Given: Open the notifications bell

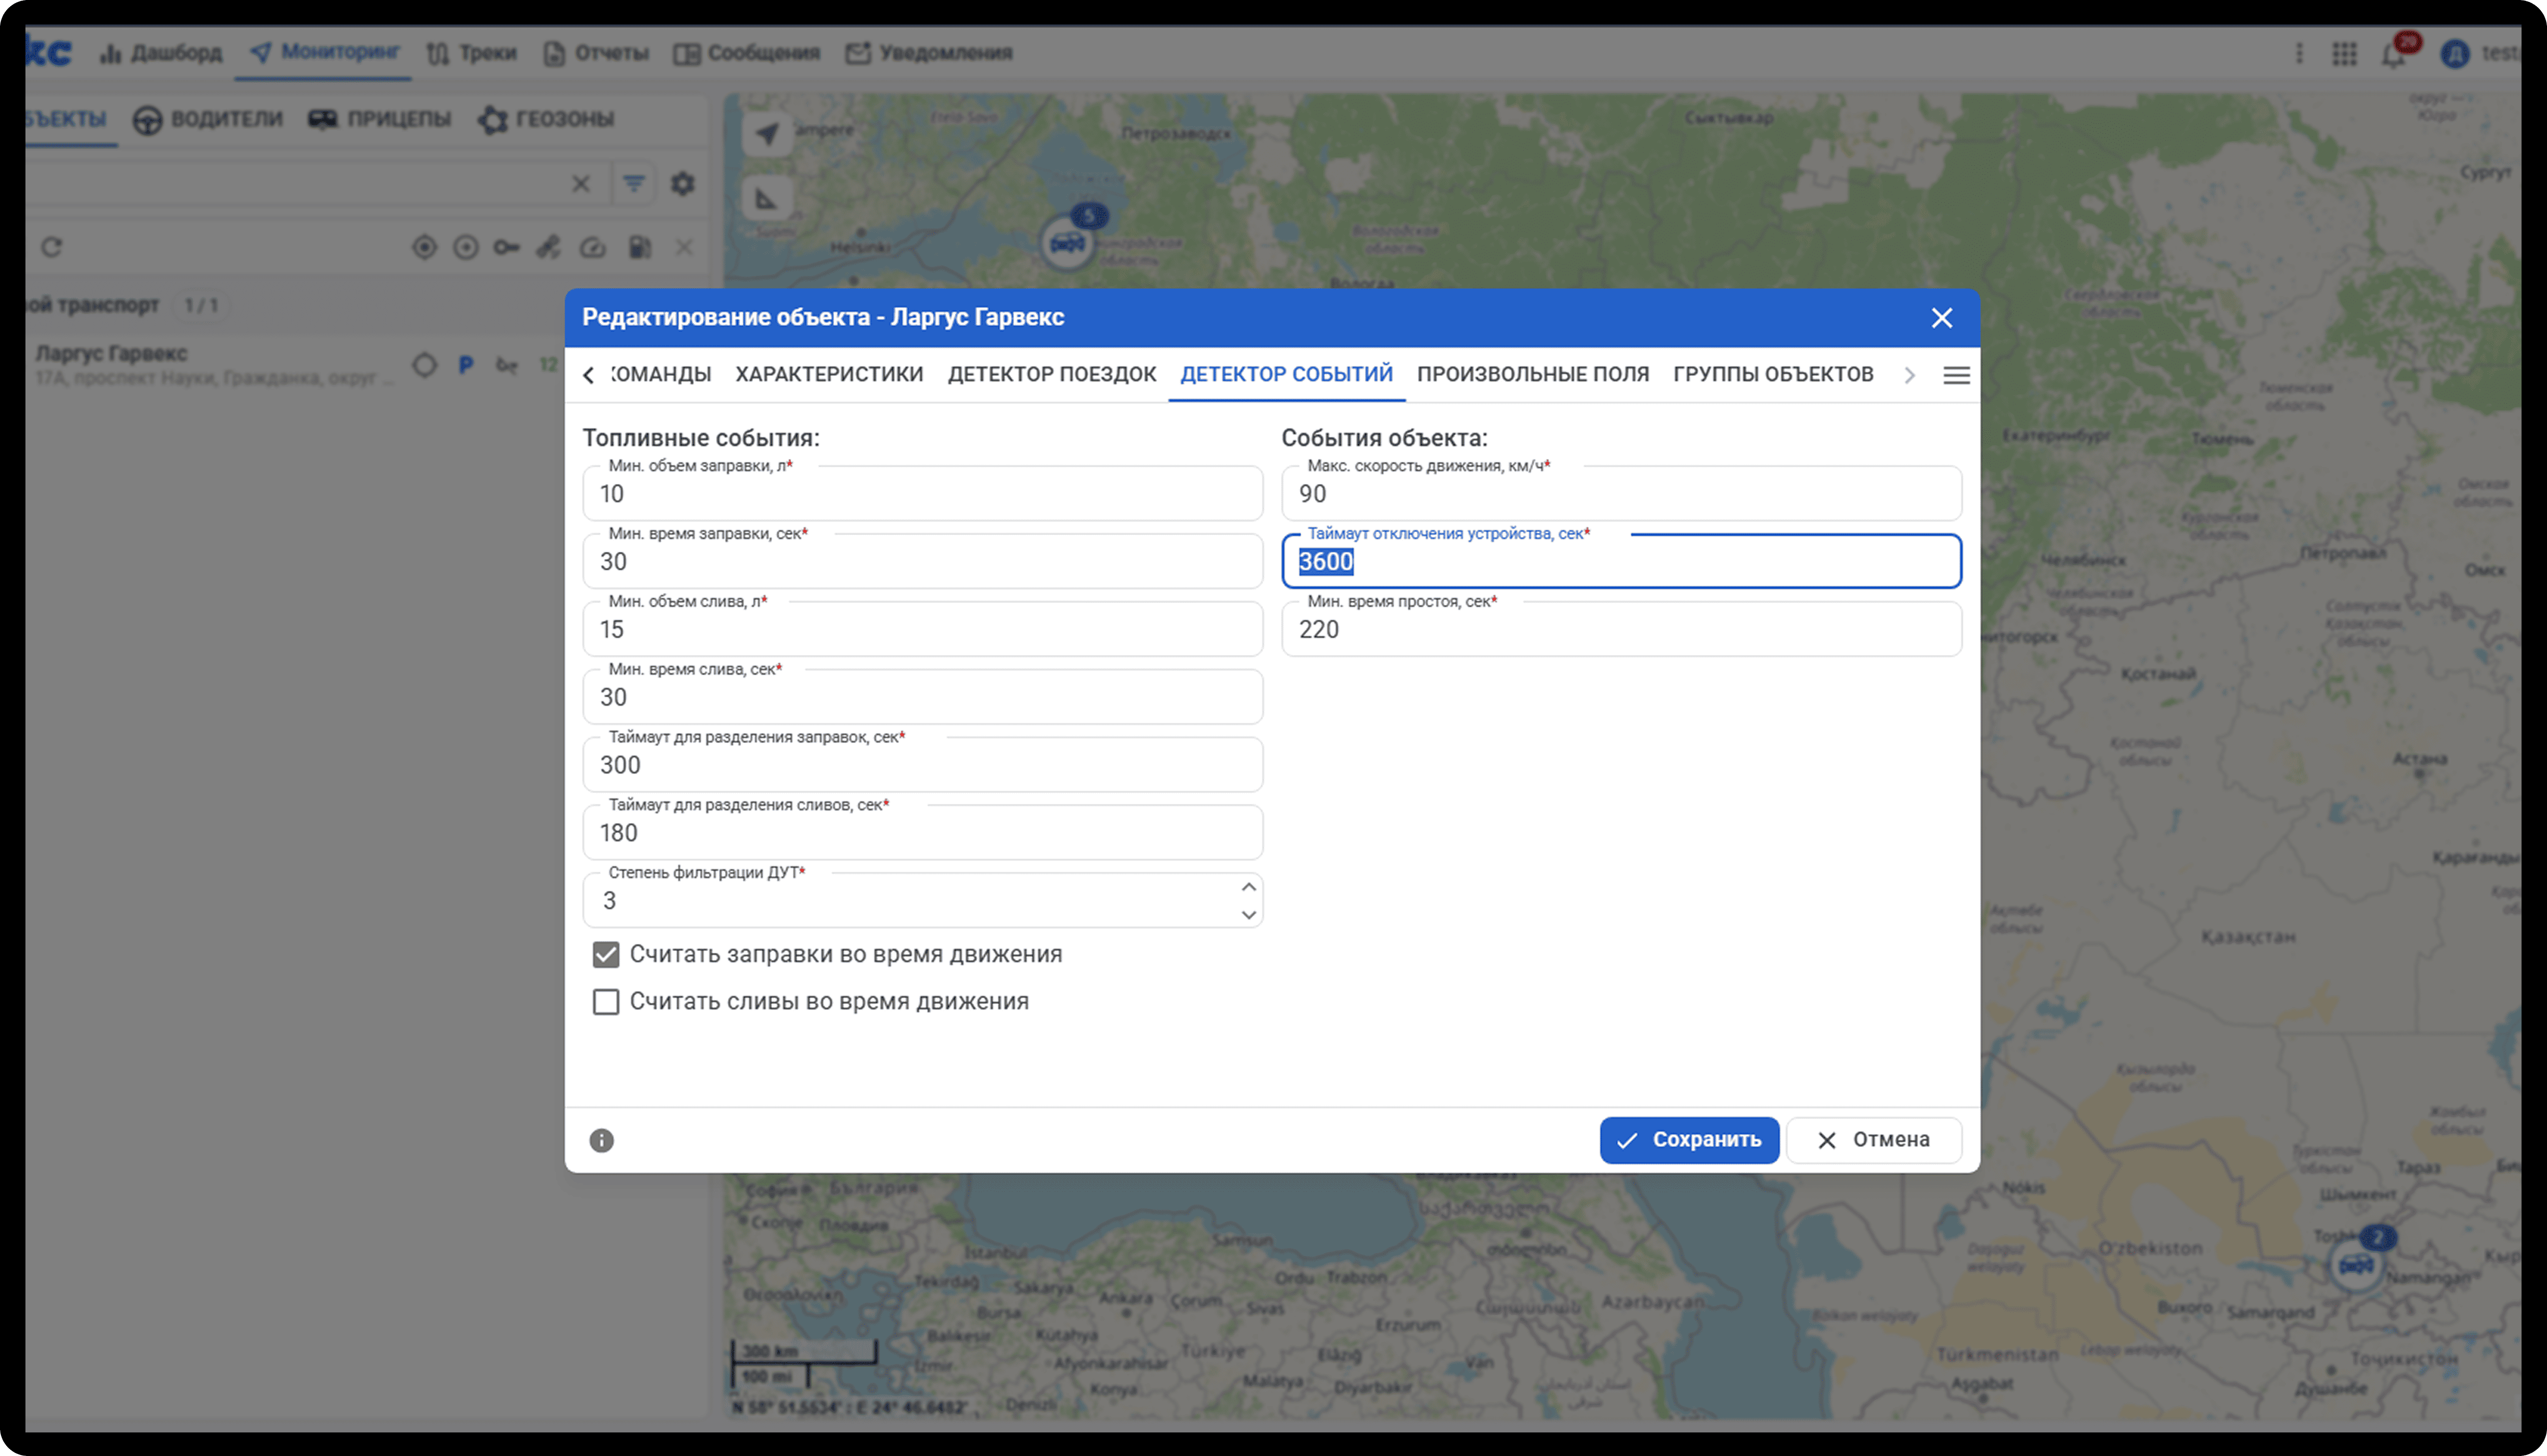Looking at the screenshot, I should tap(2393, 54).
